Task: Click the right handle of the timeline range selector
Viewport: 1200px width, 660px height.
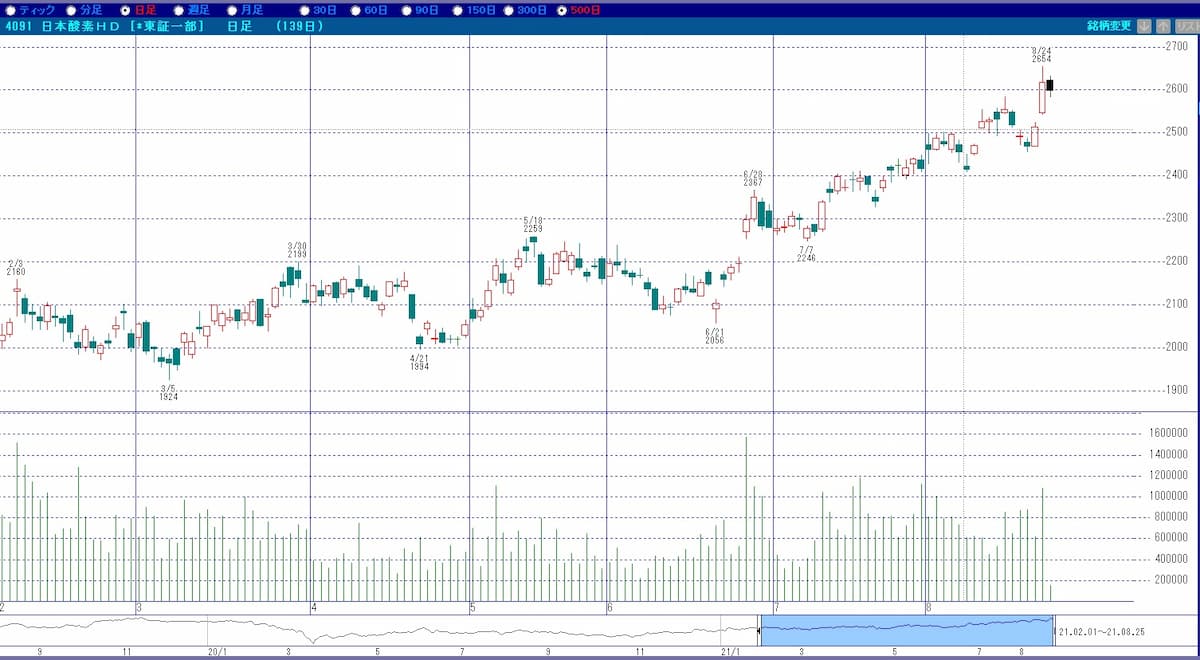Action: click(1054, 631)
